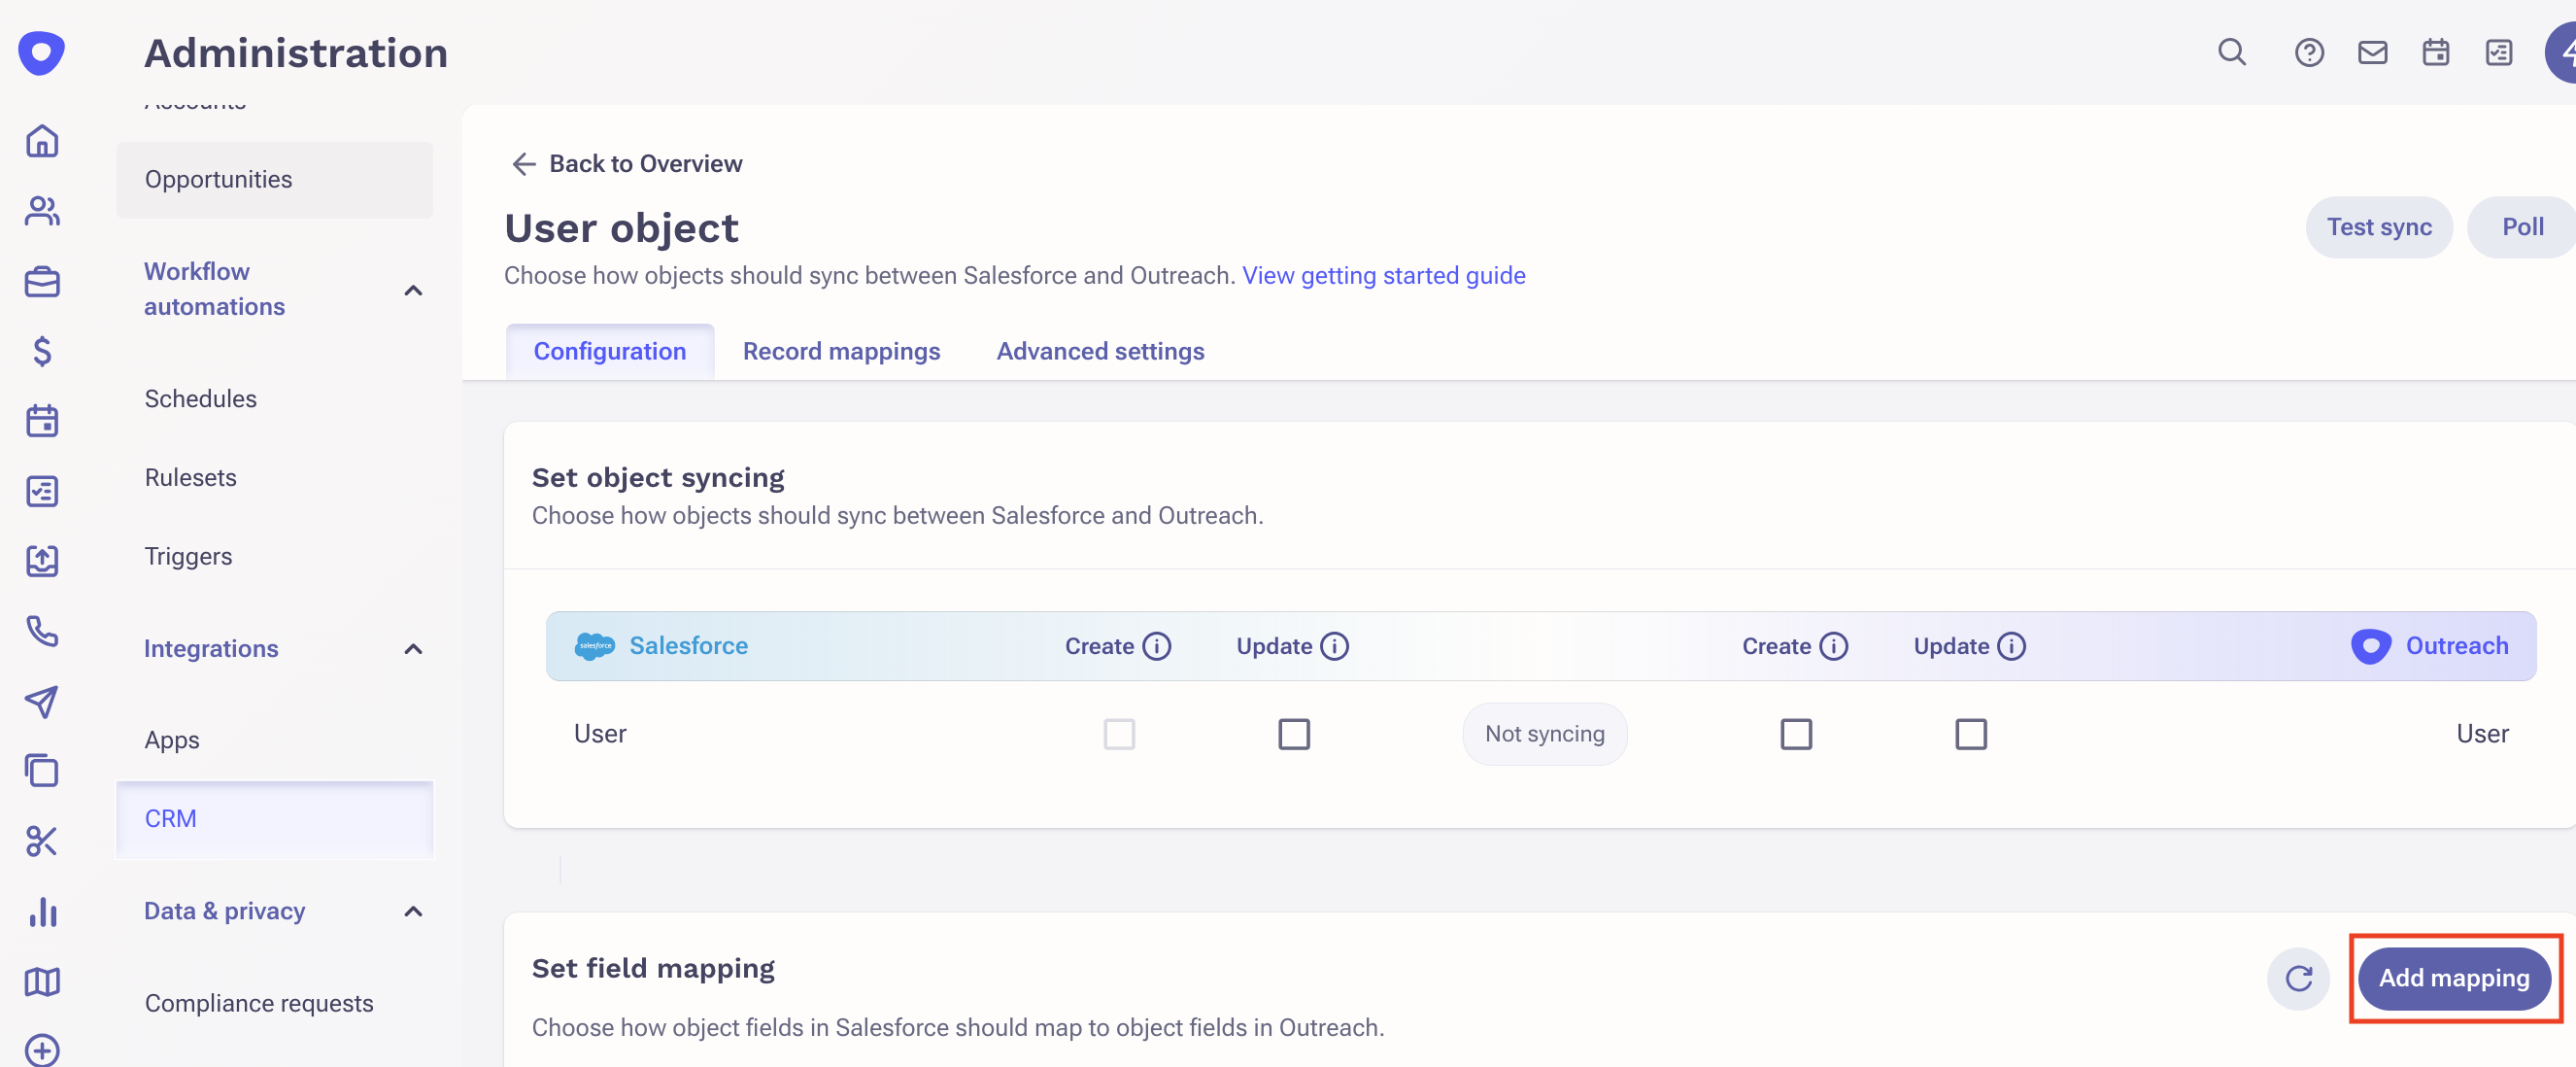Click the User object heading
The width and height of the screenshot is (2576, 1067).
(x=621, y=228)
